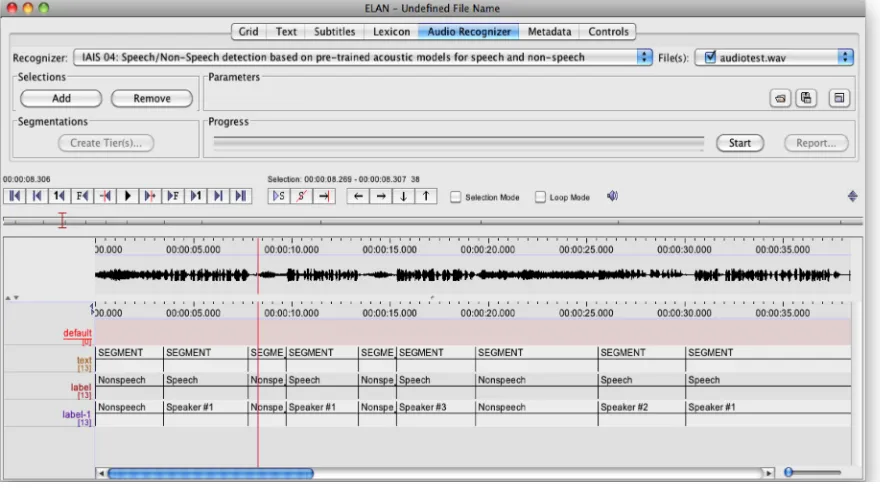880x488 pixels.
Task: Move crosshair to selection boundary
Action: click(324, 196)
